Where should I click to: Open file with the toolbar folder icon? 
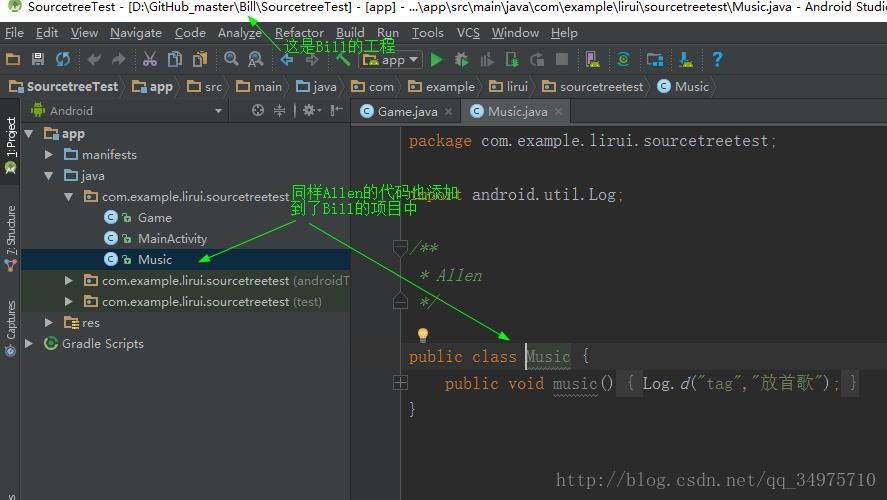(12, 59)
